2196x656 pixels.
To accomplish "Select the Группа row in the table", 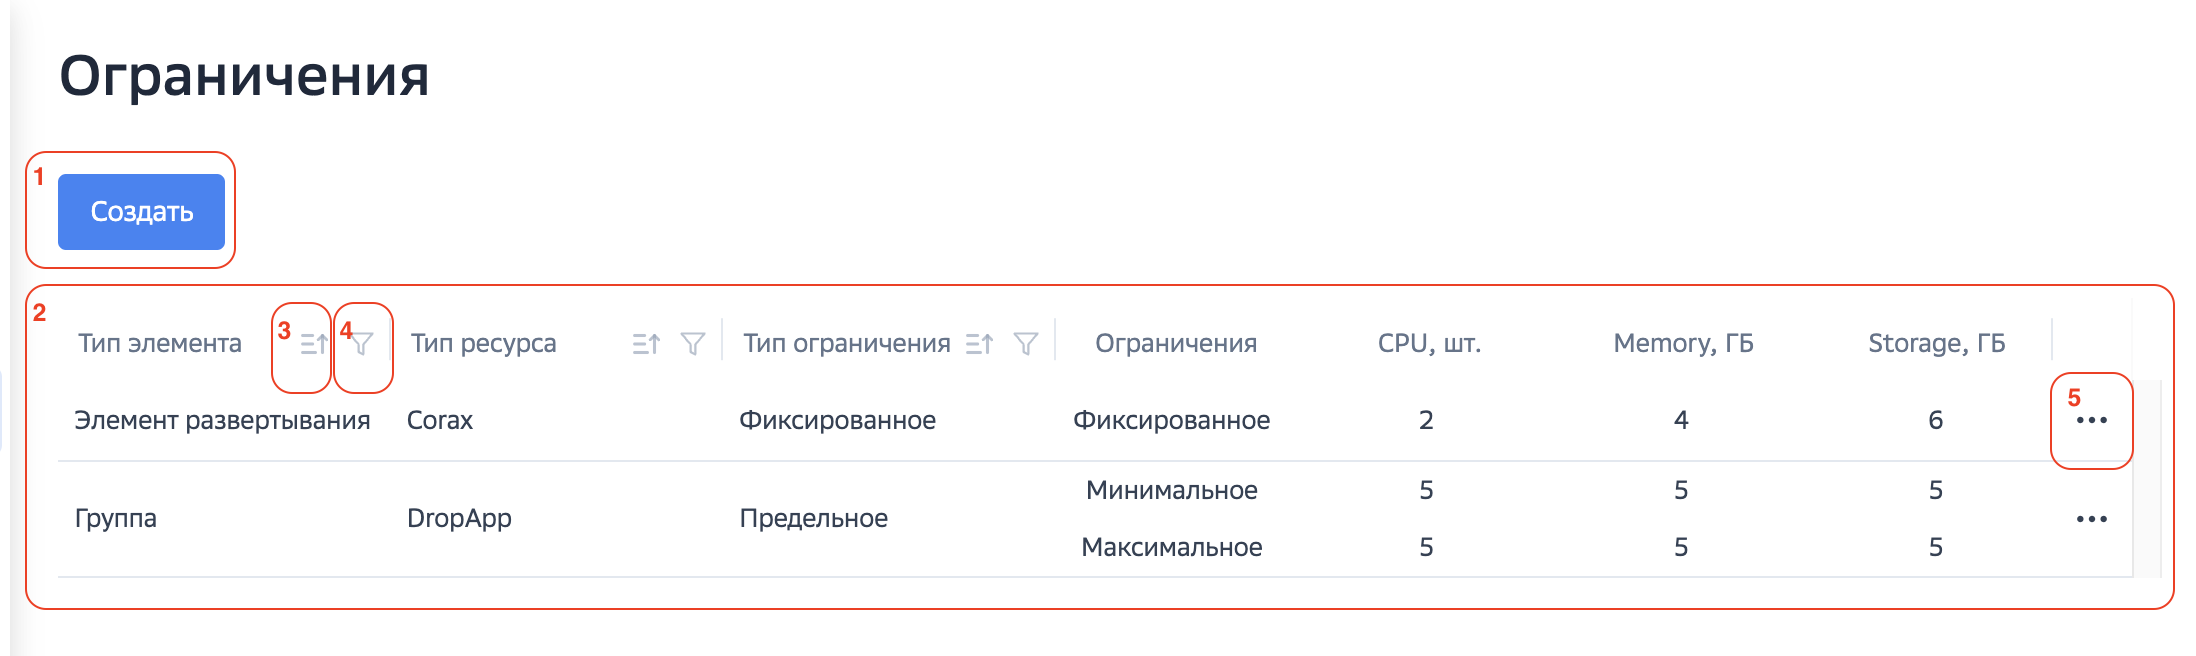I will tap(115, 518).
